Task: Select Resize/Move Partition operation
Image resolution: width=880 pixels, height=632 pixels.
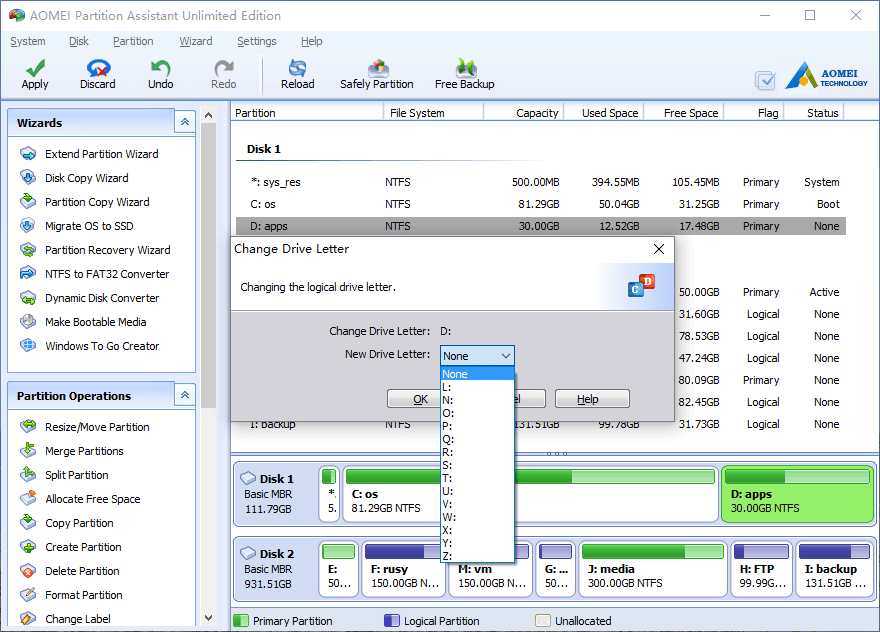Action: (x=97, y=427)
